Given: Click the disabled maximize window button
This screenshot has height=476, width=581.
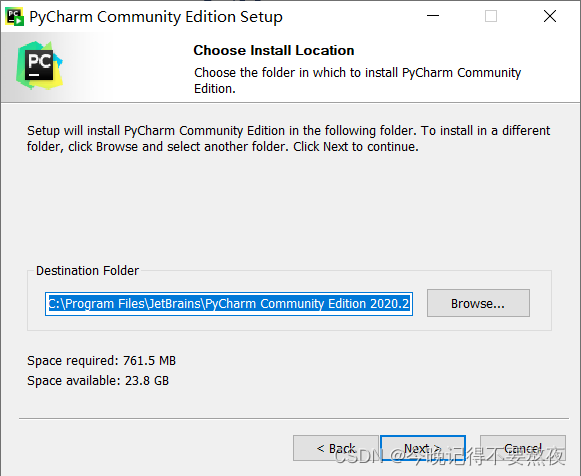Looking at the screenshot, I should [x=491, y=16].
